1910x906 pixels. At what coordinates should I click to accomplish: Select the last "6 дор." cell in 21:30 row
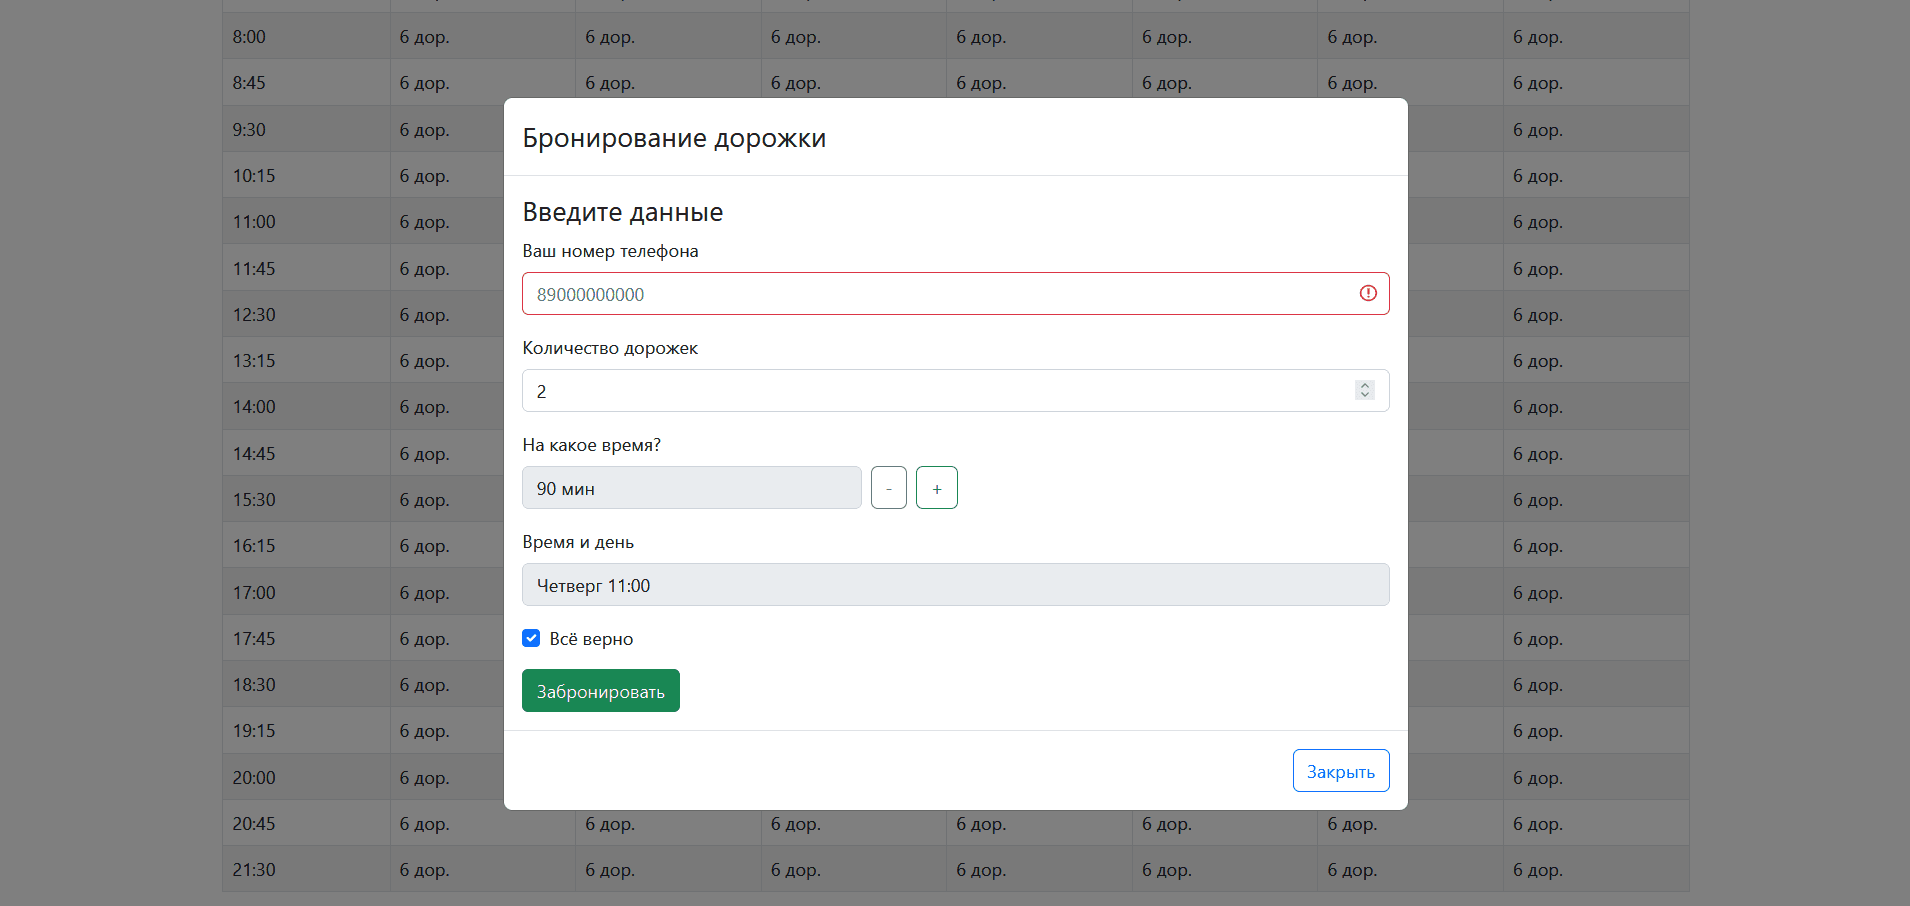pyautogui.click(x=1537, y=870)
